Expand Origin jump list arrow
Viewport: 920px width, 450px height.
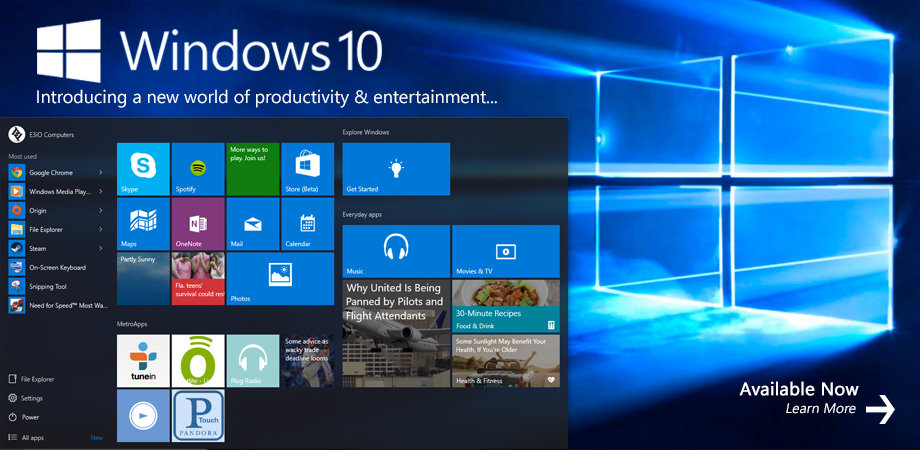101,210
